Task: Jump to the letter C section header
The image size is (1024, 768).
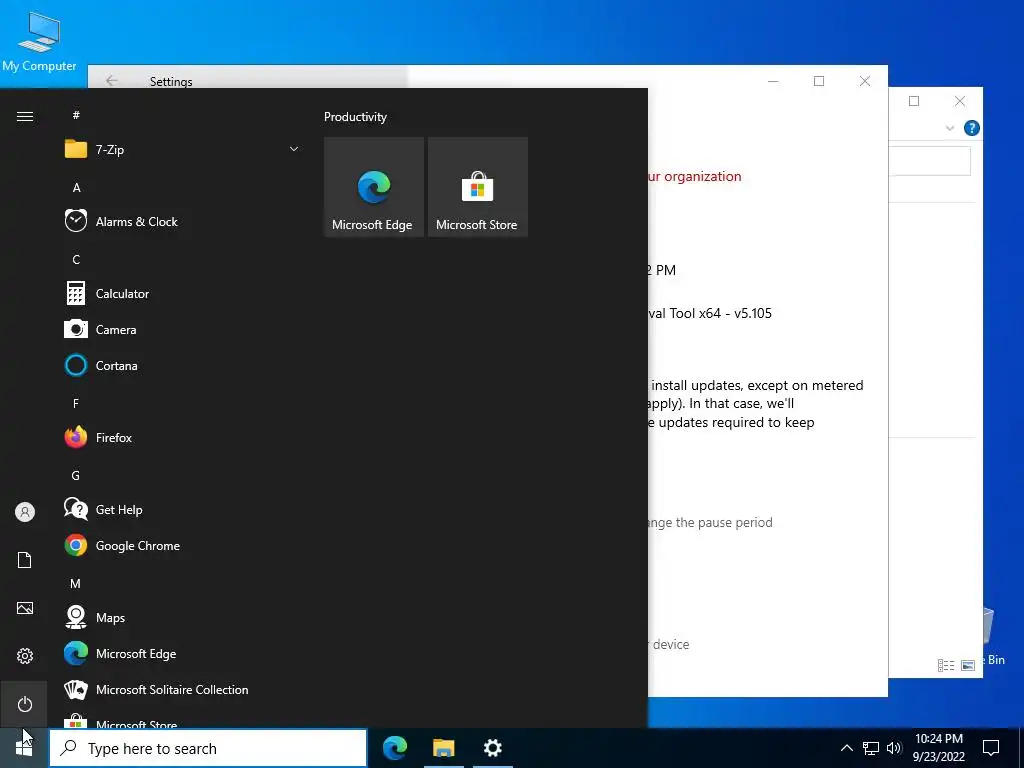Action: [x=76, y=260]
